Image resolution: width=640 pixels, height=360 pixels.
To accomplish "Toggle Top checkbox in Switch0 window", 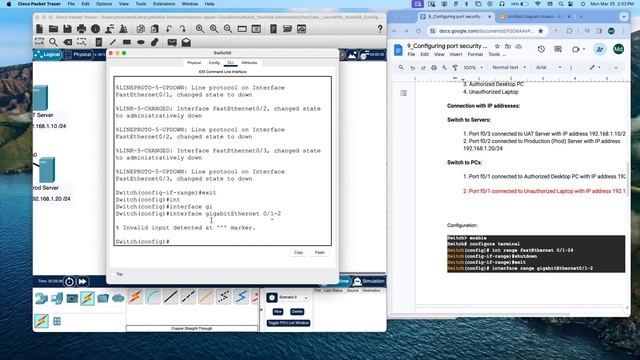I will coord(114,274).
